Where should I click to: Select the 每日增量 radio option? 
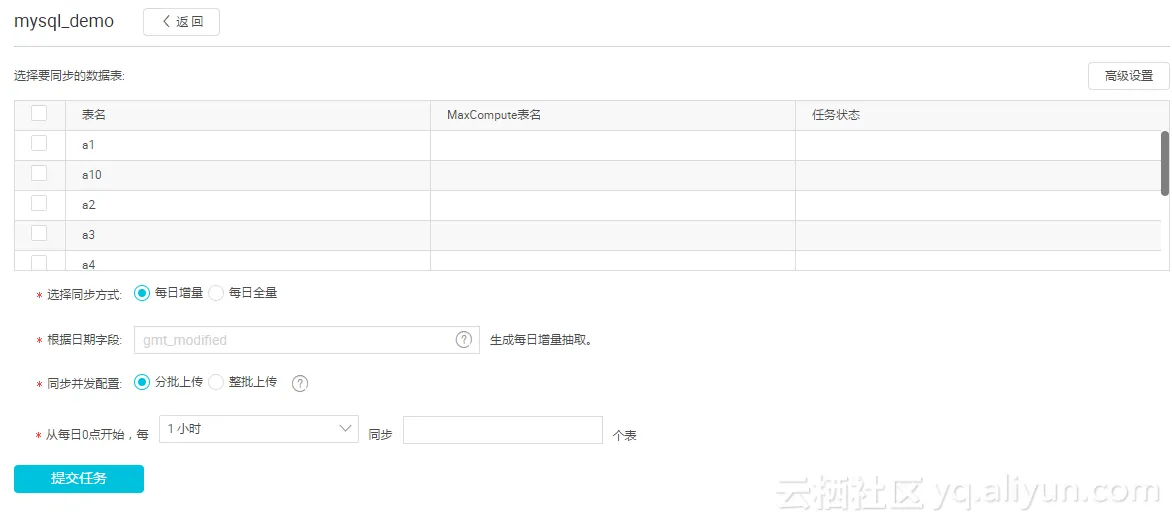(x=142, y=293)
